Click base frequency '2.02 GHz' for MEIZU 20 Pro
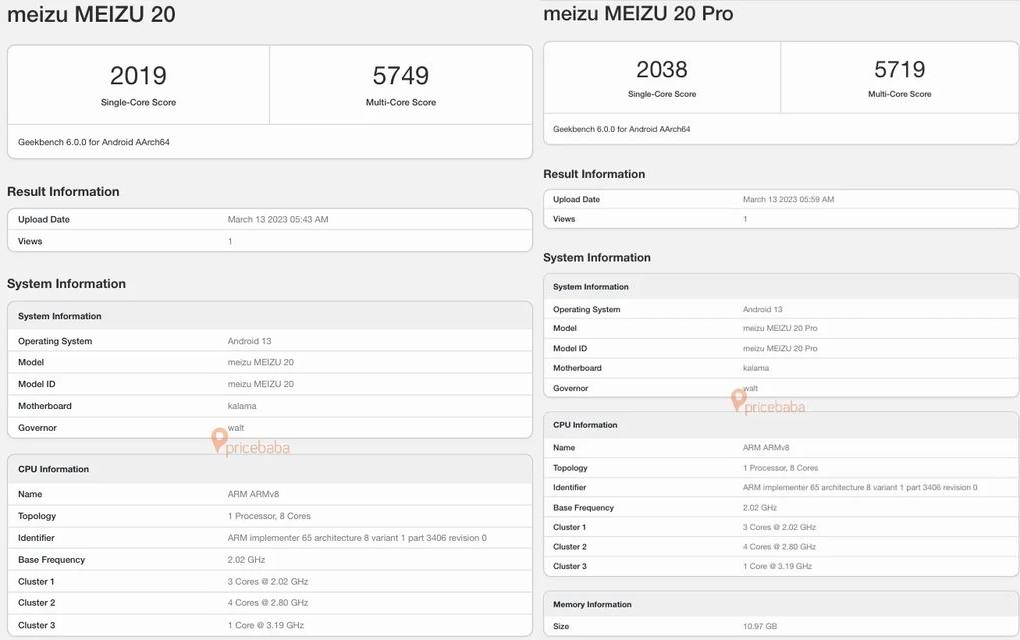 click(759, 507)
